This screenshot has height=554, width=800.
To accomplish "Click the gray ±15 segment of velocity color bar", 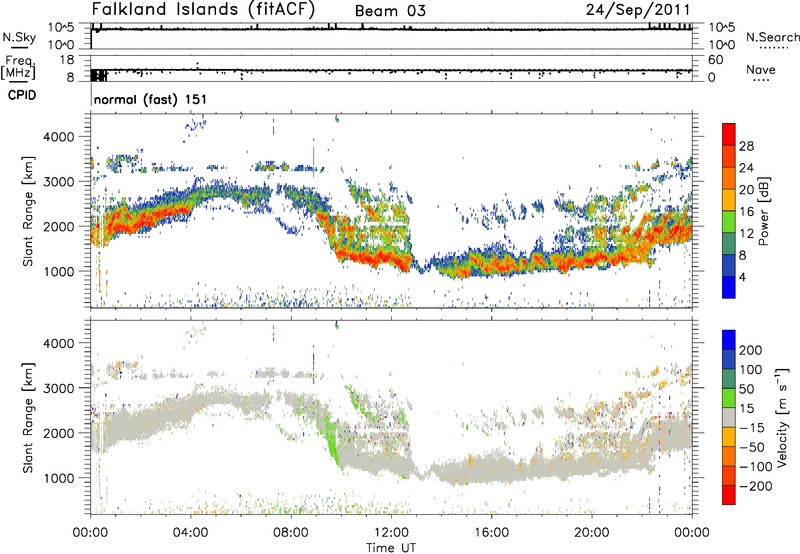I will tap(729, 417).
